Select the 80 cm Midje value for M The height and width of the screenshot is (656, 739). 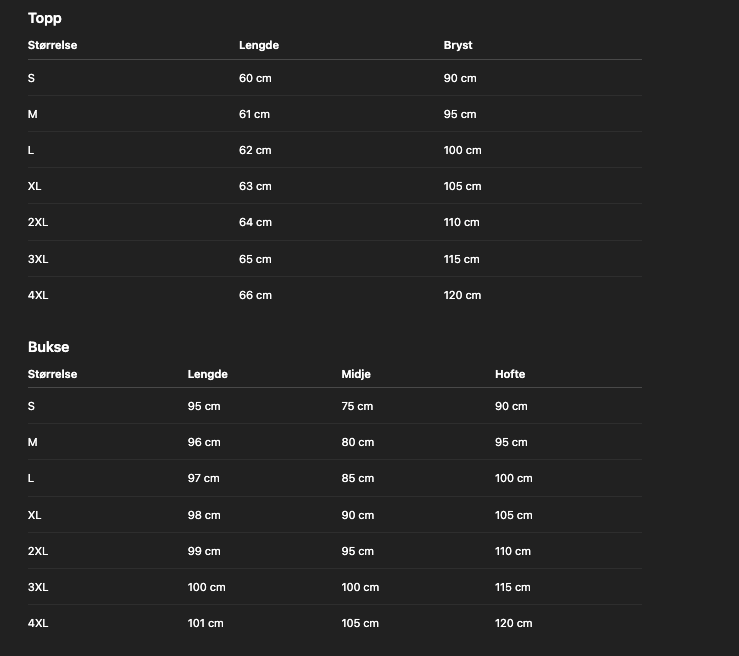point(357,442)
